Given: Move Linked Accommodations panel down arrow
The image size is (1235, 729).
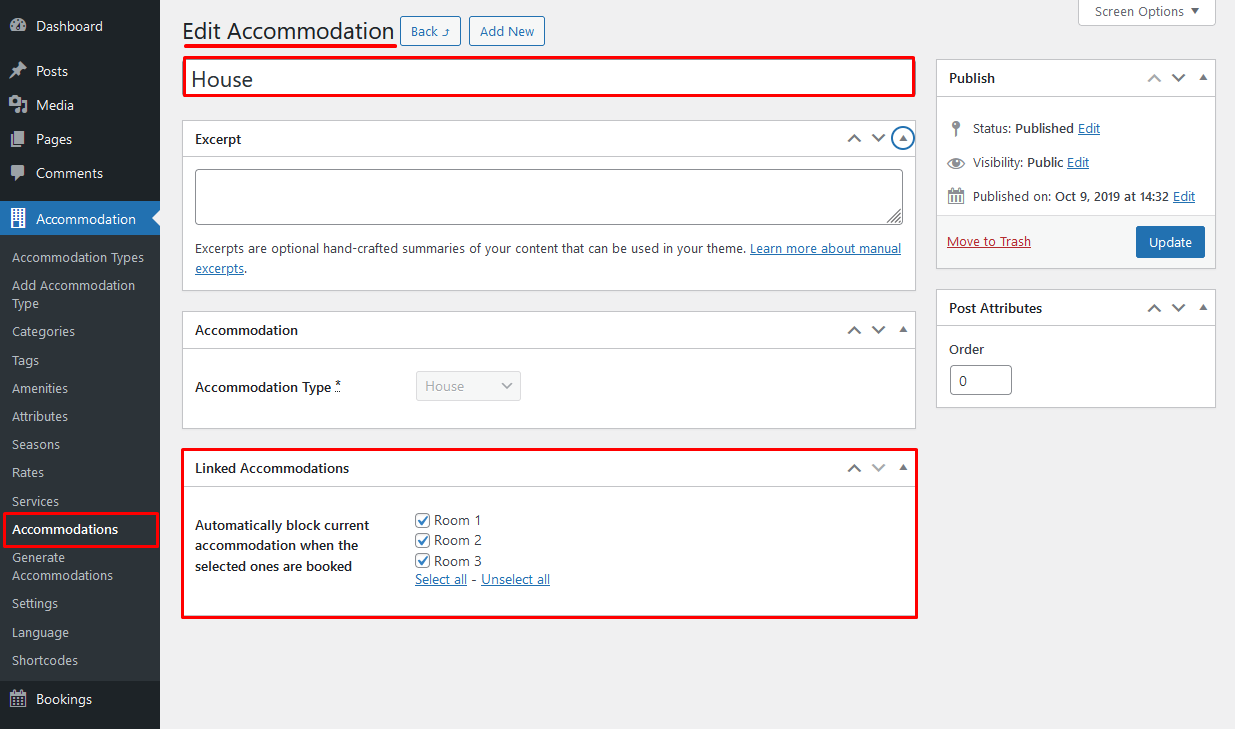Looking at the screenshot, I should click(x=878, y=467).
